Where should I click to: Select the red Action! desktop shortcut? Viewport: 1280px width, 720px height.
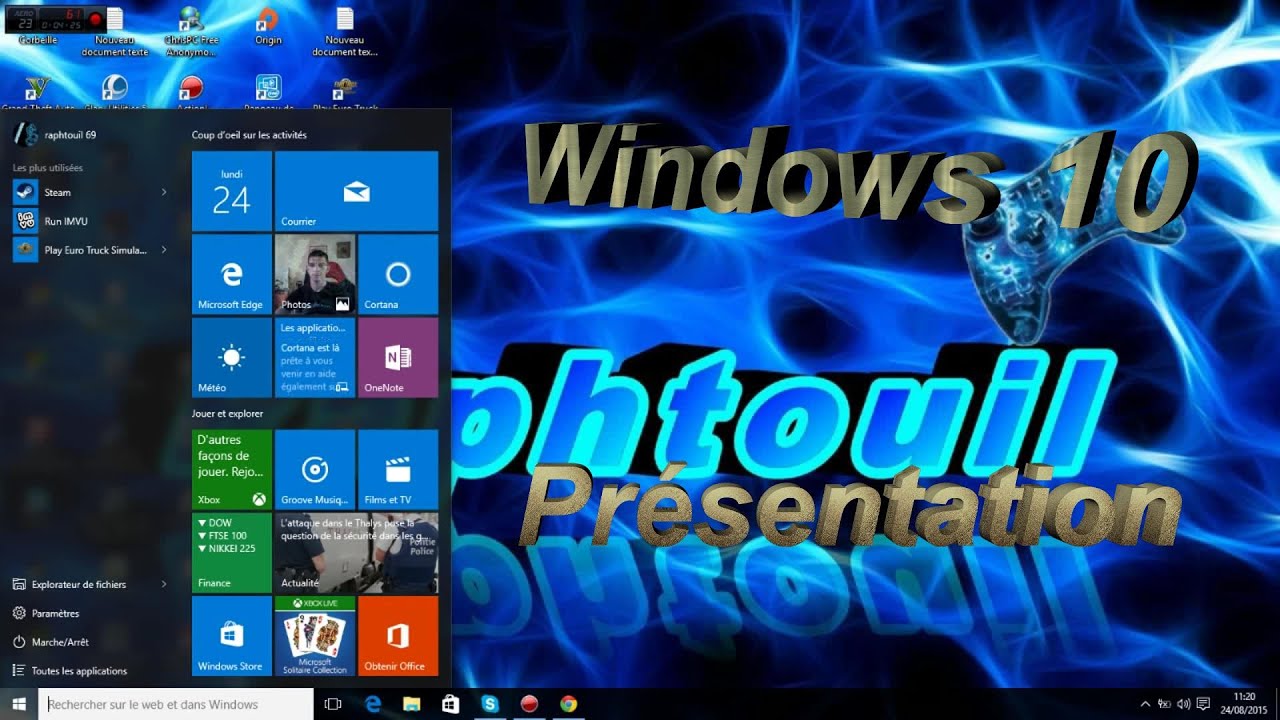191,93
